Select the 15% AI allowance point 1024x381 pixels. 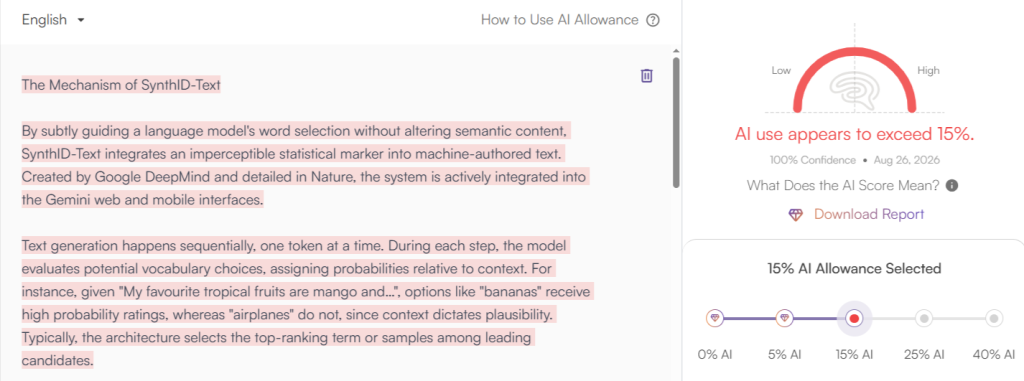pyautogui.click(x=854, y=318)
